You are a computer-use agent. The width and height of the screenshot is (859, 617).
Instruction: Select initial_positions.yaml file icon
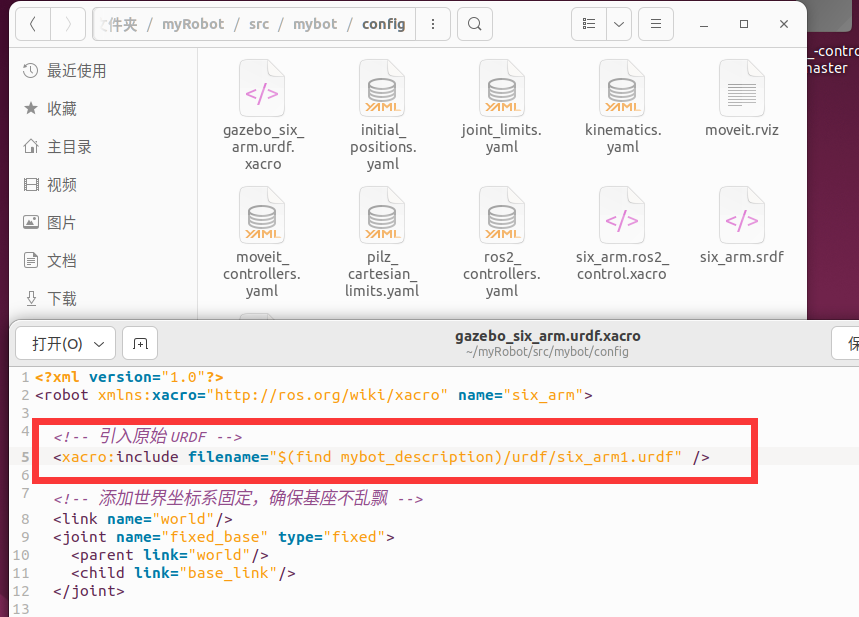(x=382, y=88)
